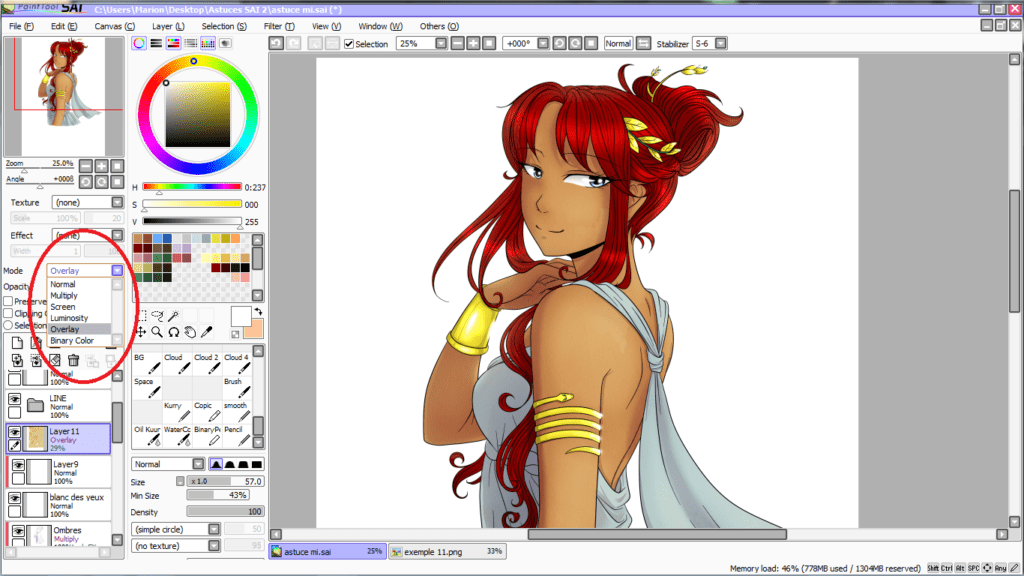Select the hand pan tool
The height and width of the screenshot is (576, 1024).
pyautogui.click(x=190, y=332)
